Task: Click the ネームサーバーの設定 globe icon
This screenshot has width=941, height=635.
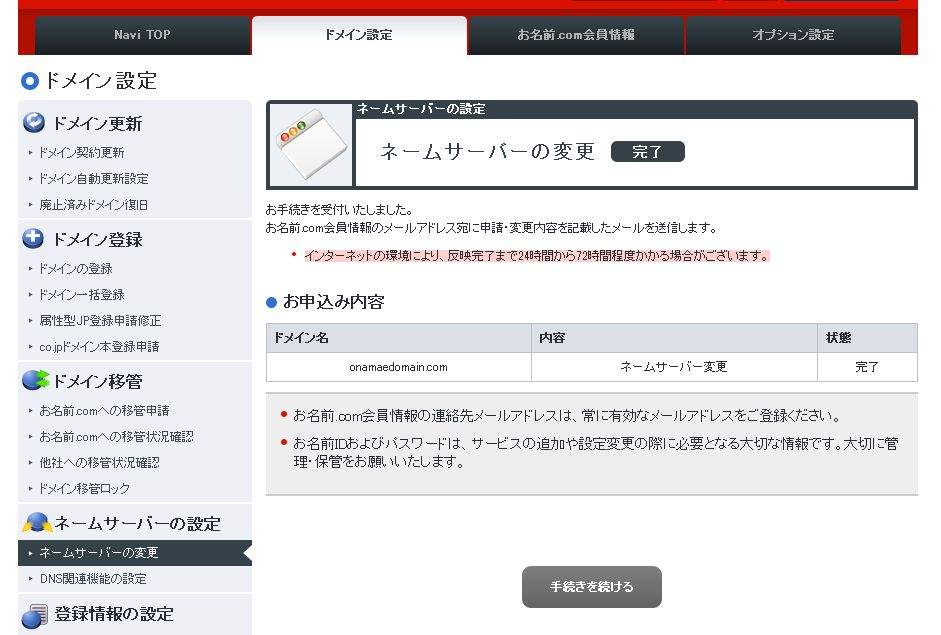Action: pos(37,522)
